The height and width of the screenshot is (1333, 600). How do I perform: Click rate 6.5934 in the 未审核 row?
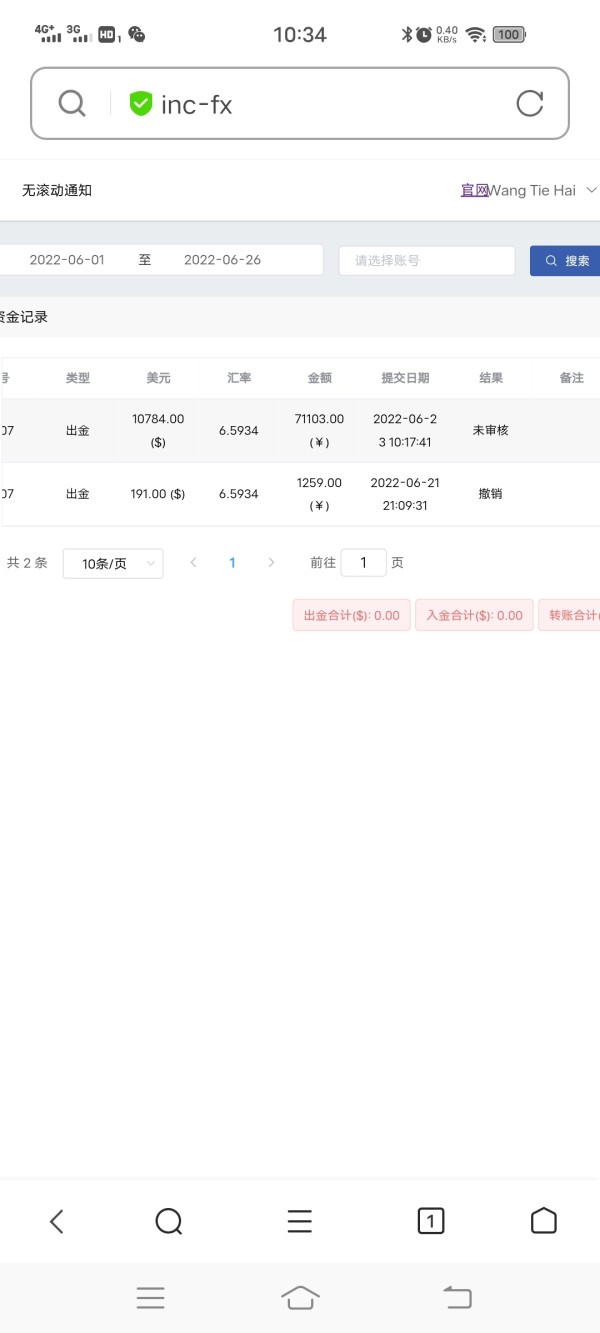point(239,430)
